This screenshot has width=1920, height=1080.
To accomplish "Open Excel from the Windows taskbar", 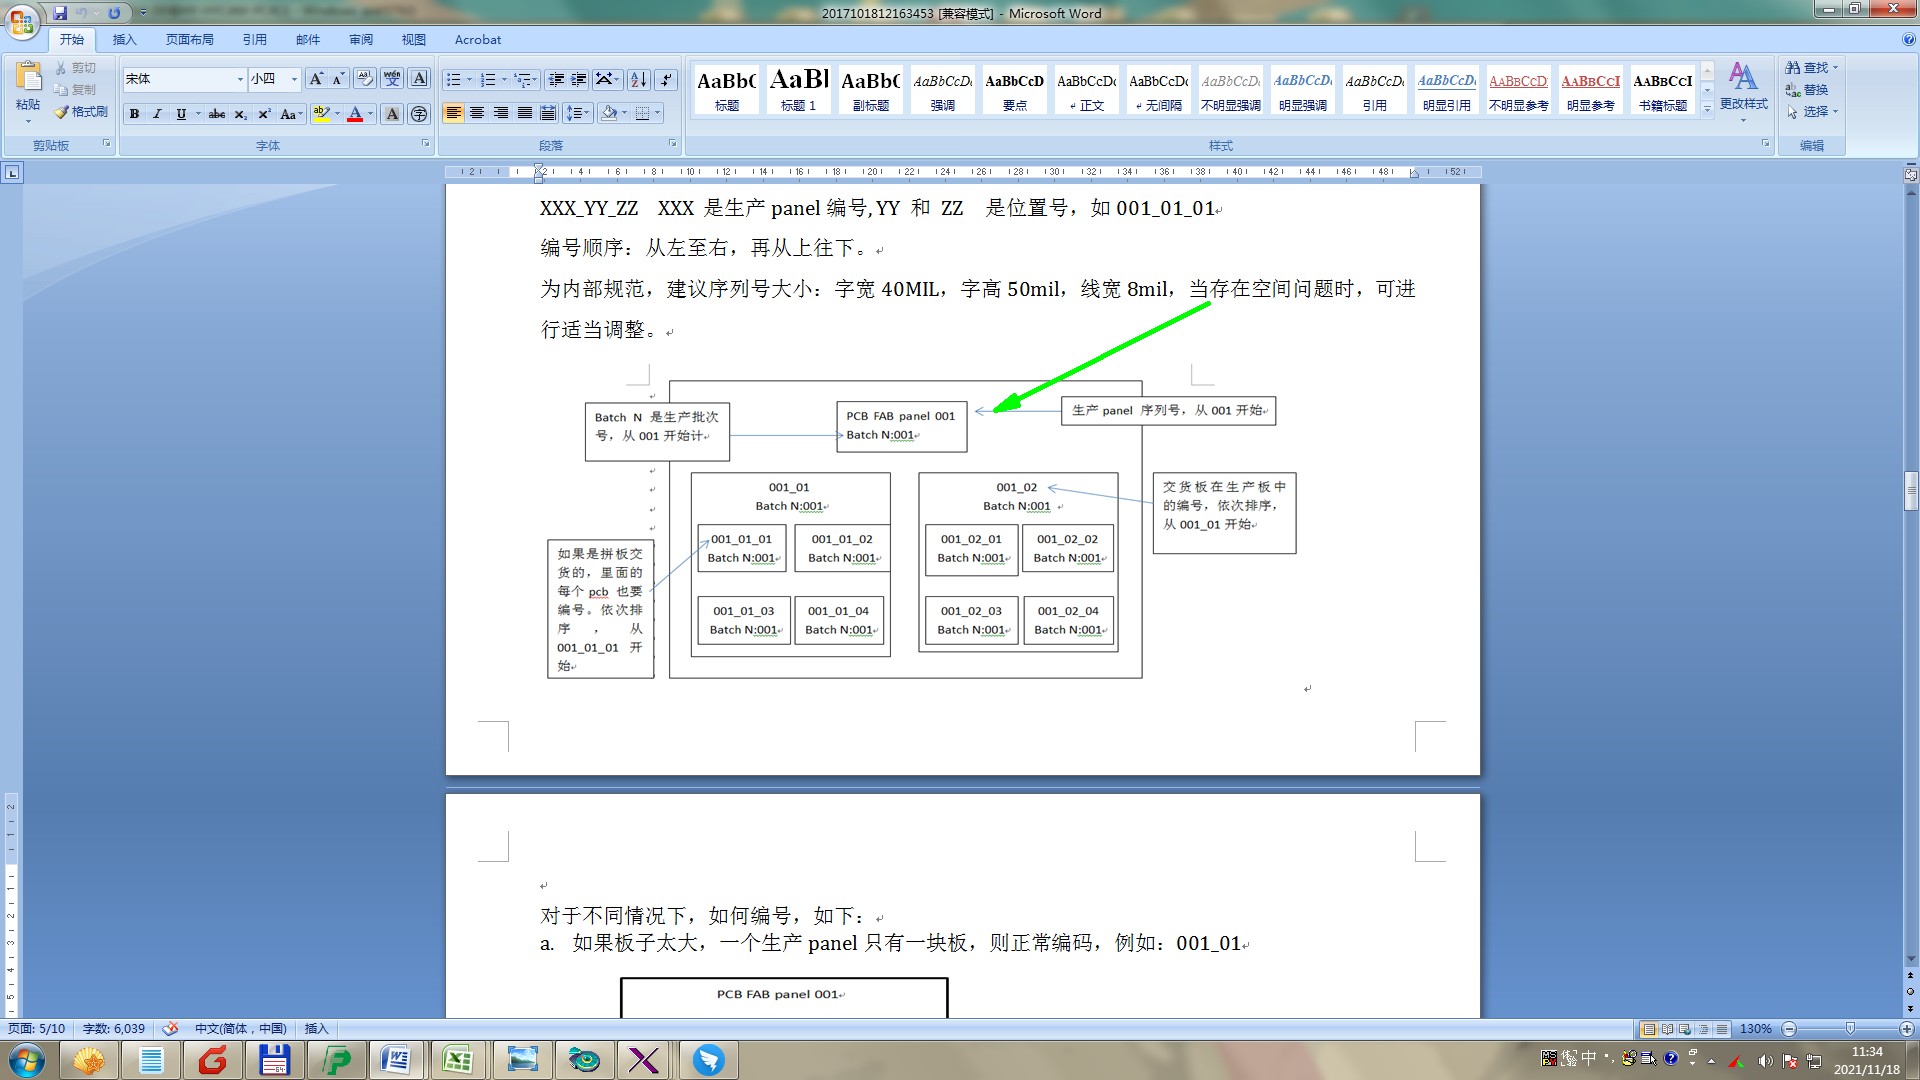I will point(457,1060).
